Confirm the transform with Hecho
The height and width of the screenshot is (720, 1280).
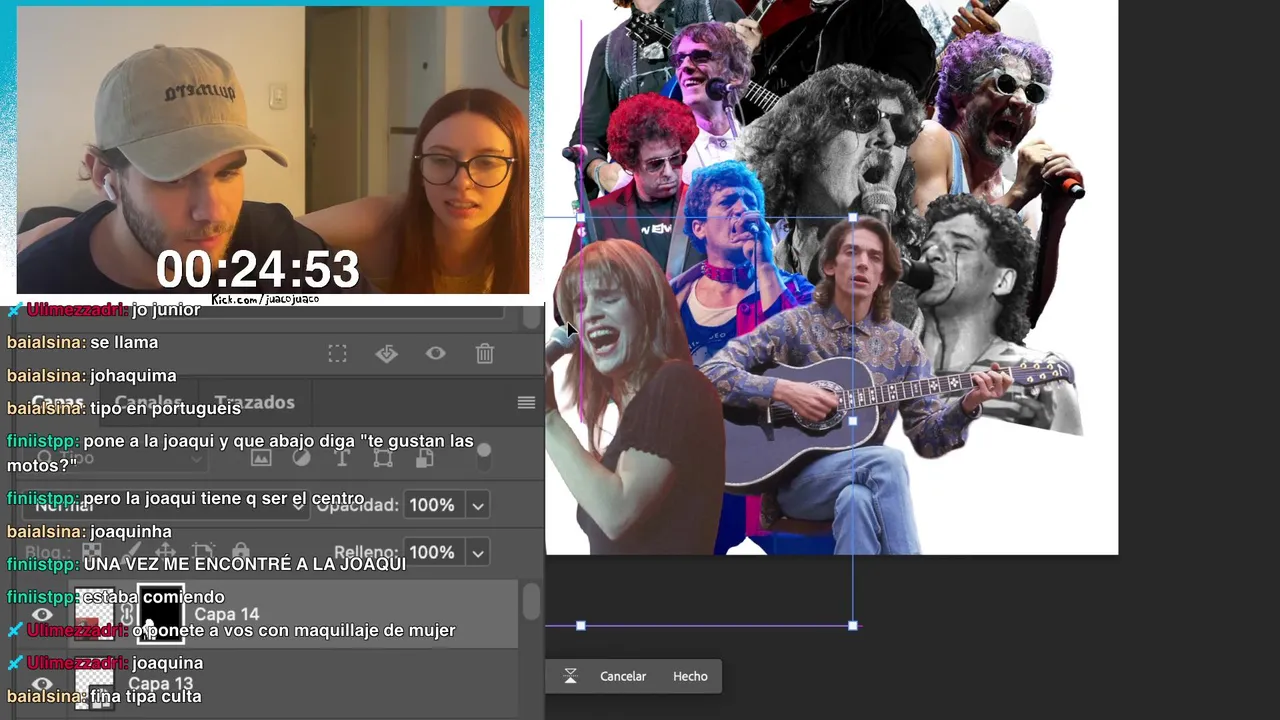click(690, 676)
